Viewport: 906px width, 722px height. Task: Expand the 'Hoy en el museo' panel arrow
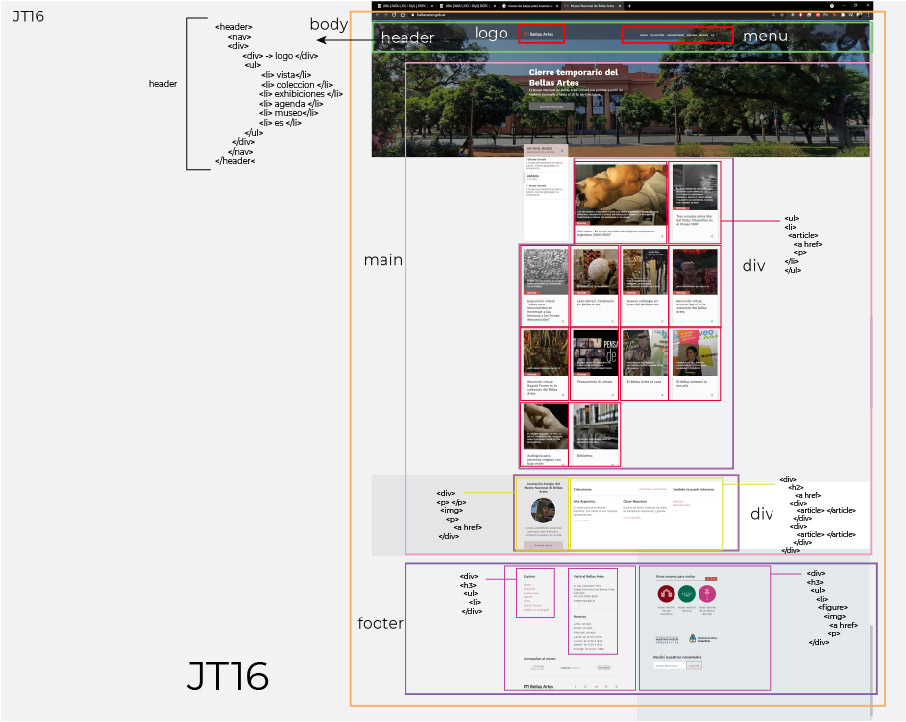click(x=563, y=150)
